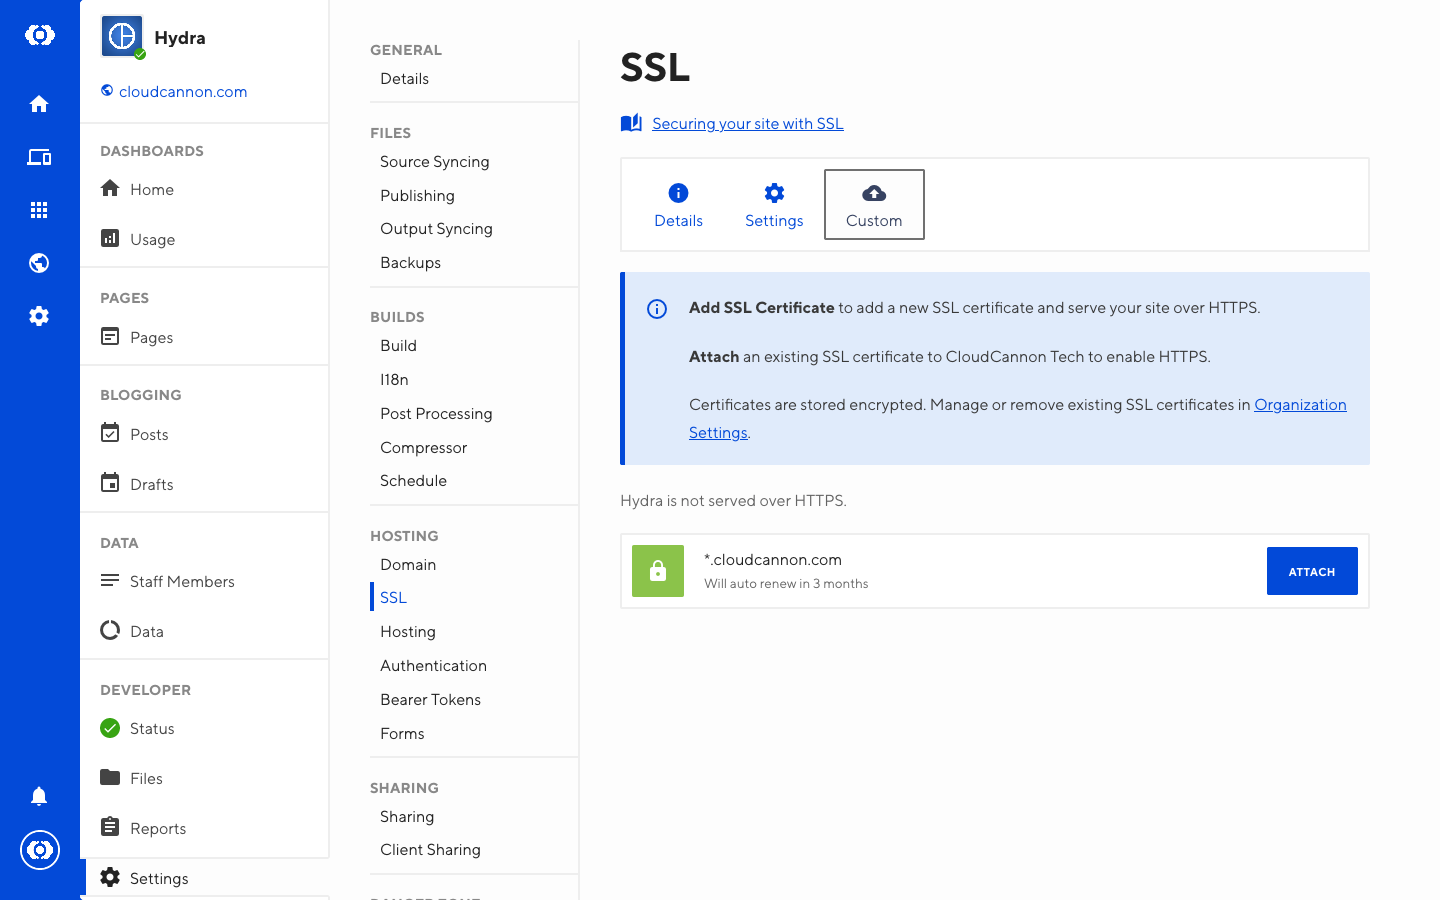The height and width of the screenshot is (900, 1440).
Task: Click the Drafts calendar icon
Action: pos(110,483)
